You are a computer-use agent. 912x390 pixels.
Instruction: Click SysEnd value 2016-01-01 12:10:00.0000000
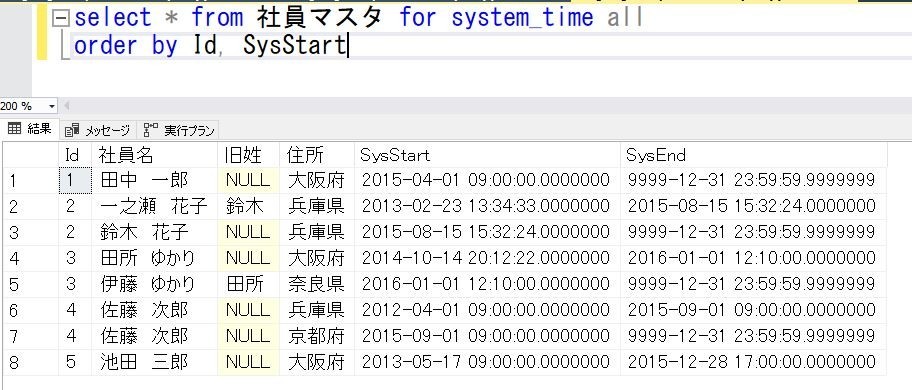click(754, 257)
